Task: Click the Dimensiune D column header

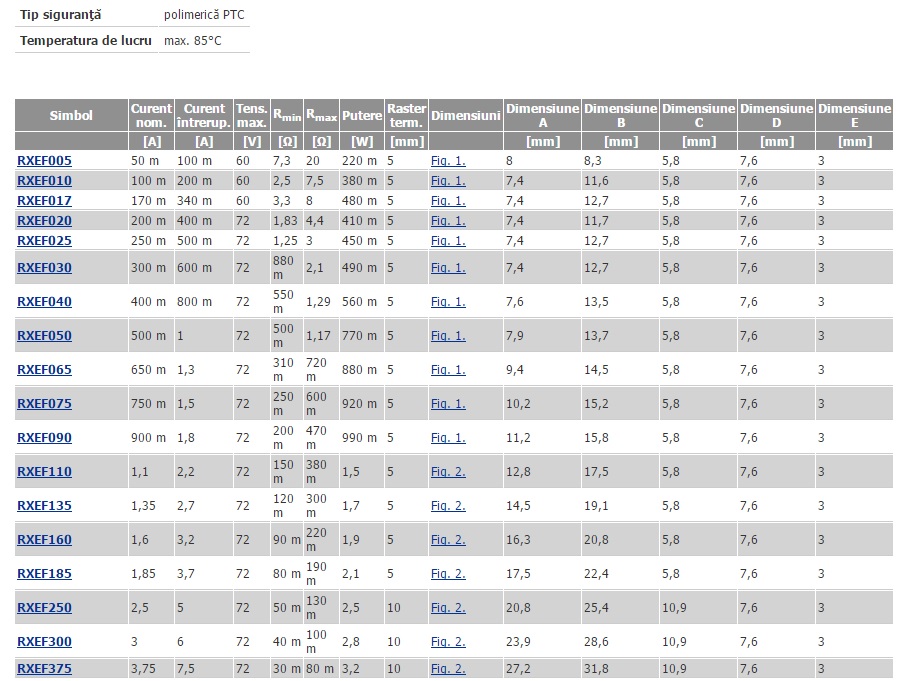Action: [776, 116]
